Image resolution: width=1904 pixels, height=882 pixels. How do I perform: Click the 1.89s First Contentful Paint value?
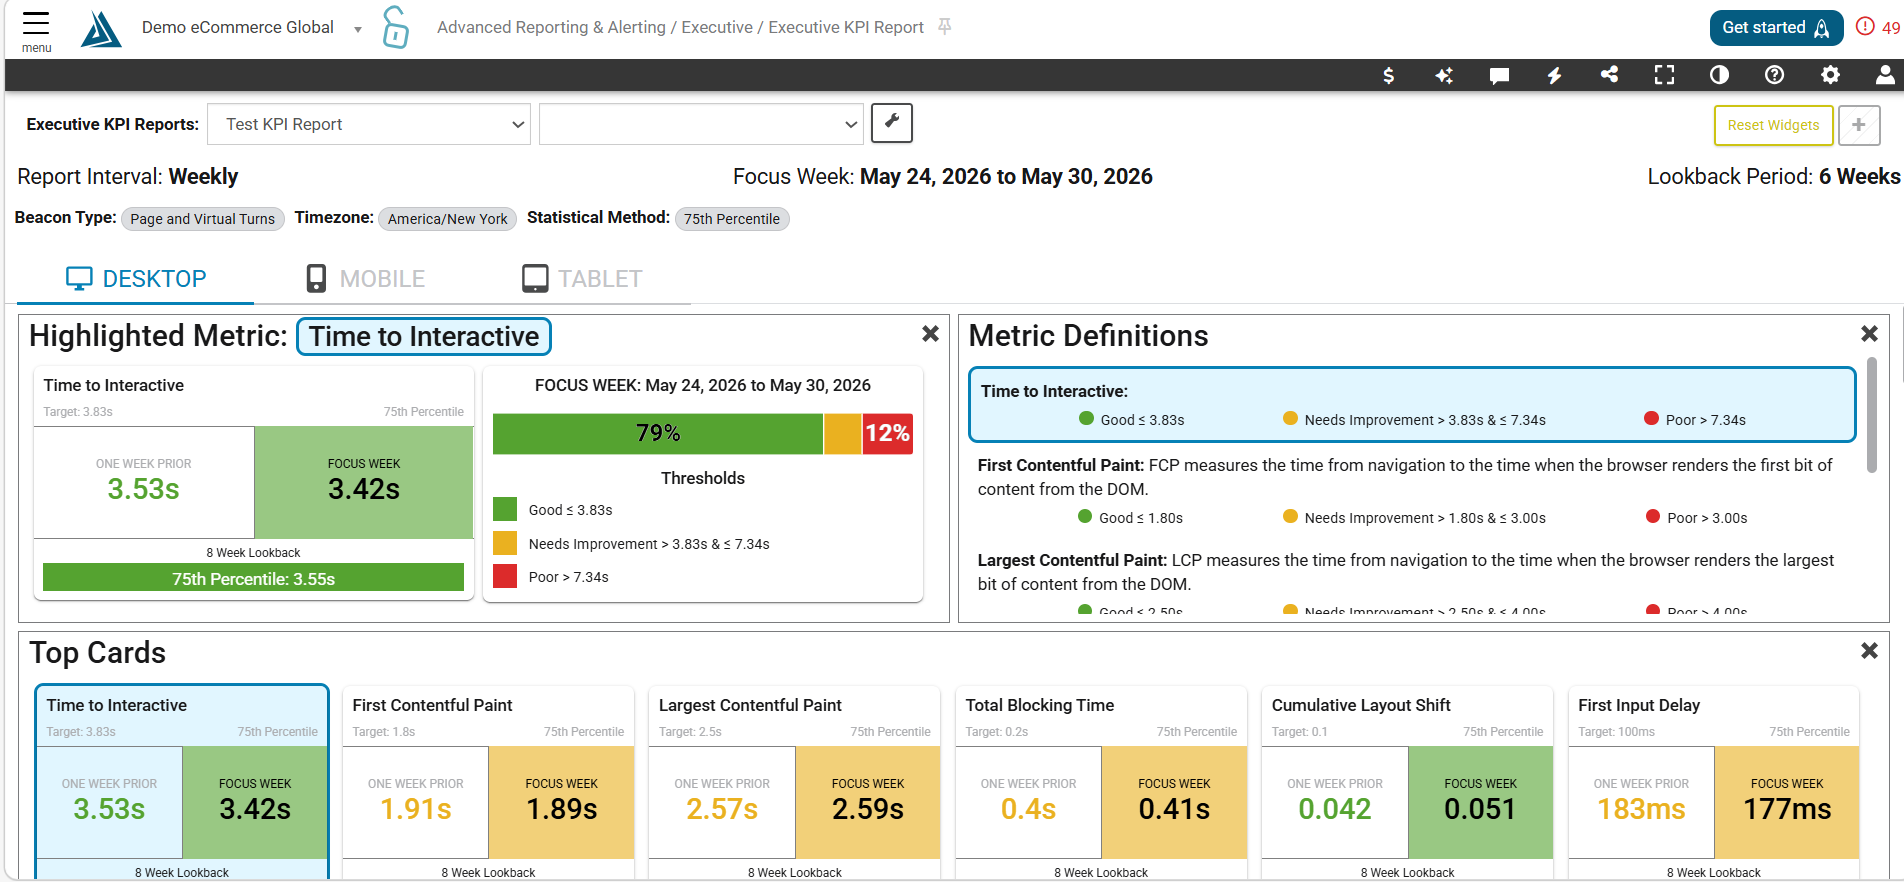[562, 809]
